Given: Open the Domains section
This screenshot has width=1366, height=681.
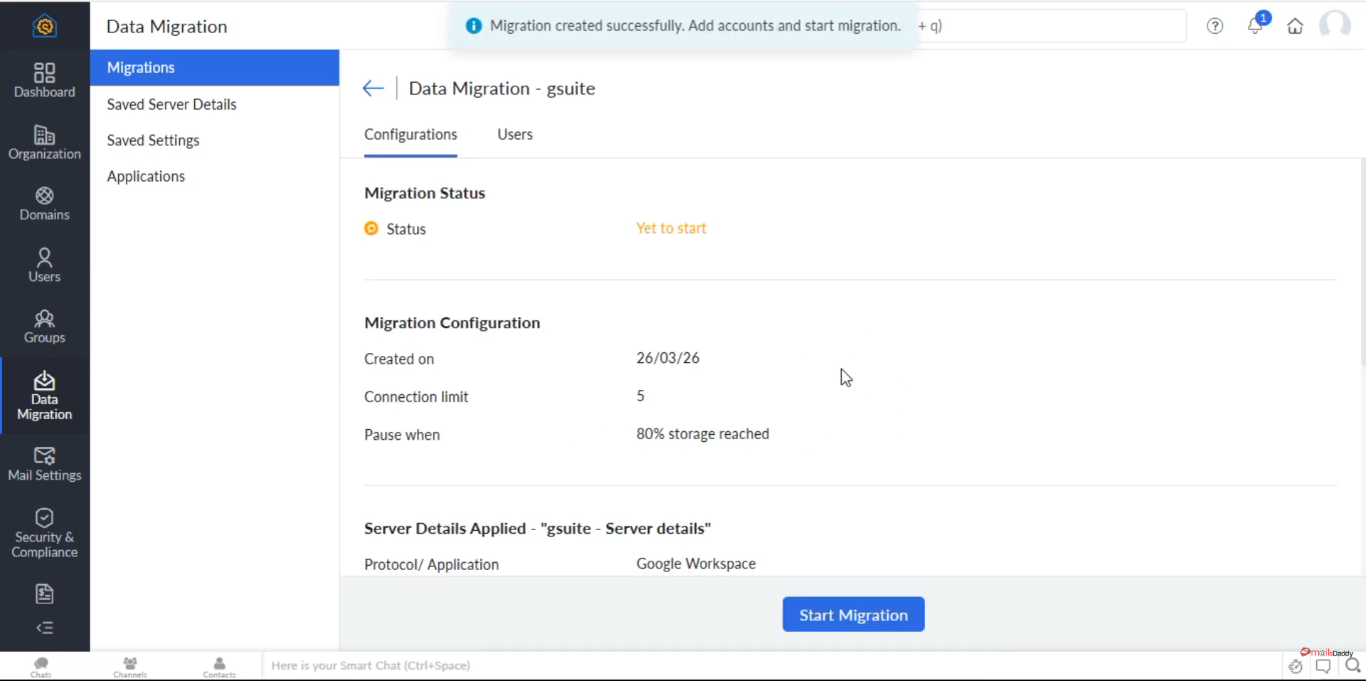Looking at the screenshot, I should (44, 203).
